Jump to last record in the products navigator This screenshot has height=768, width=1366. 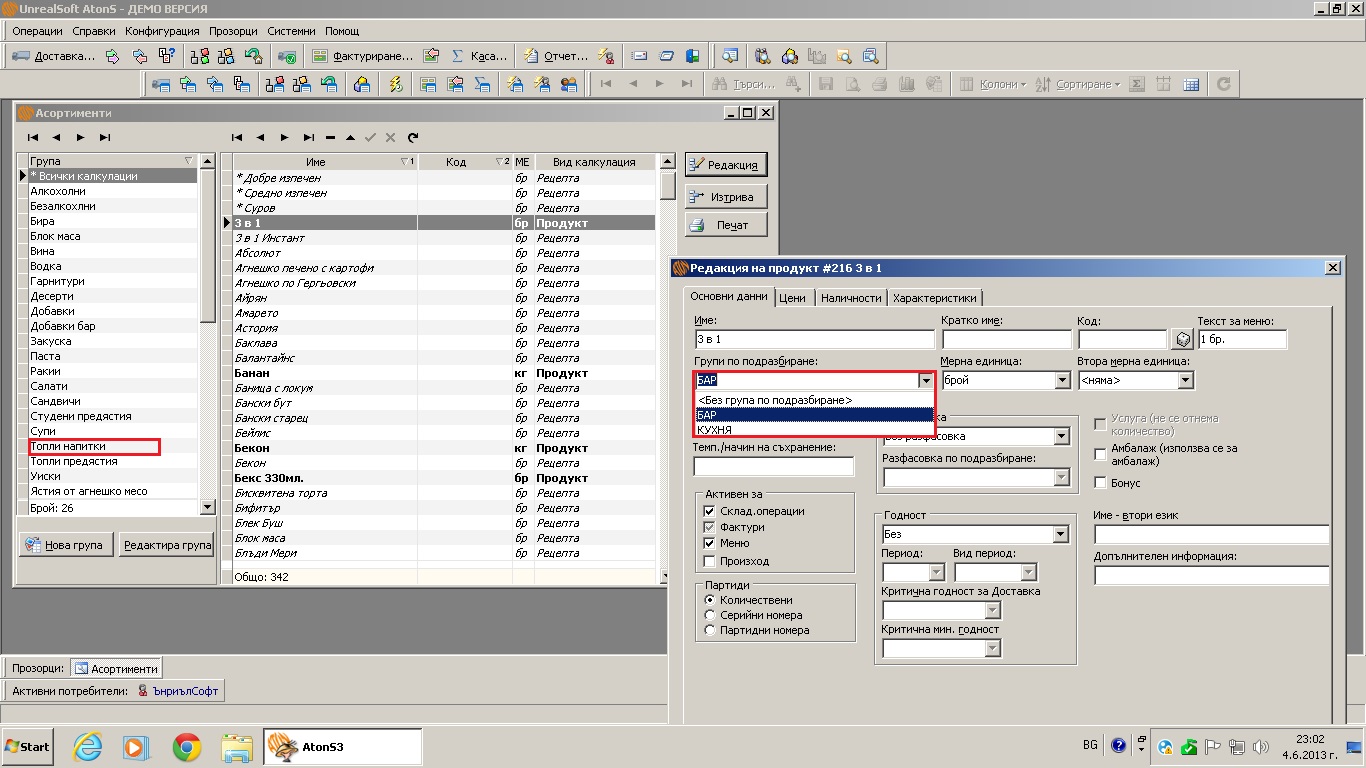click(309, 137)
